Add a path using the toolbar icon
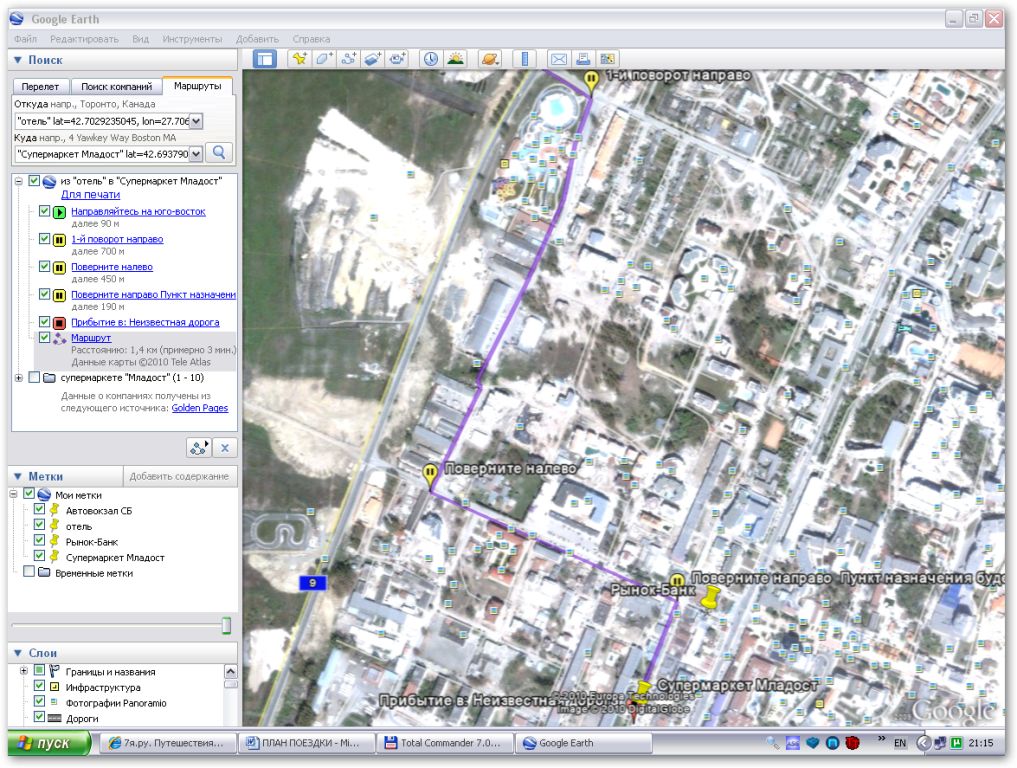 coord(348,59)
